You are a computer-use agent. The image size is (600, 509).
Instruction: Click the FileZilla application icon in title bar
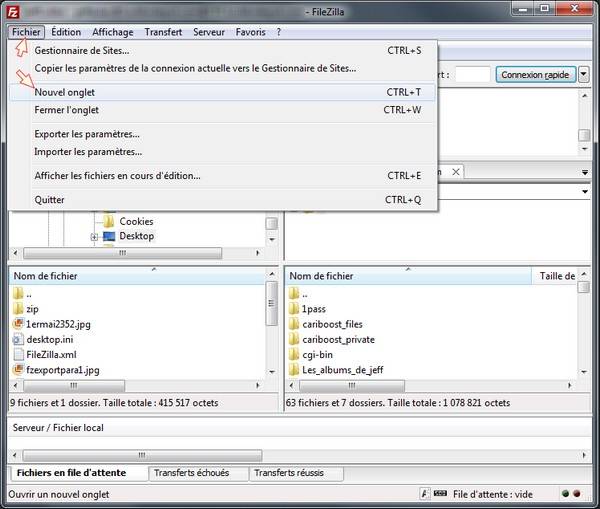(13, 12)
